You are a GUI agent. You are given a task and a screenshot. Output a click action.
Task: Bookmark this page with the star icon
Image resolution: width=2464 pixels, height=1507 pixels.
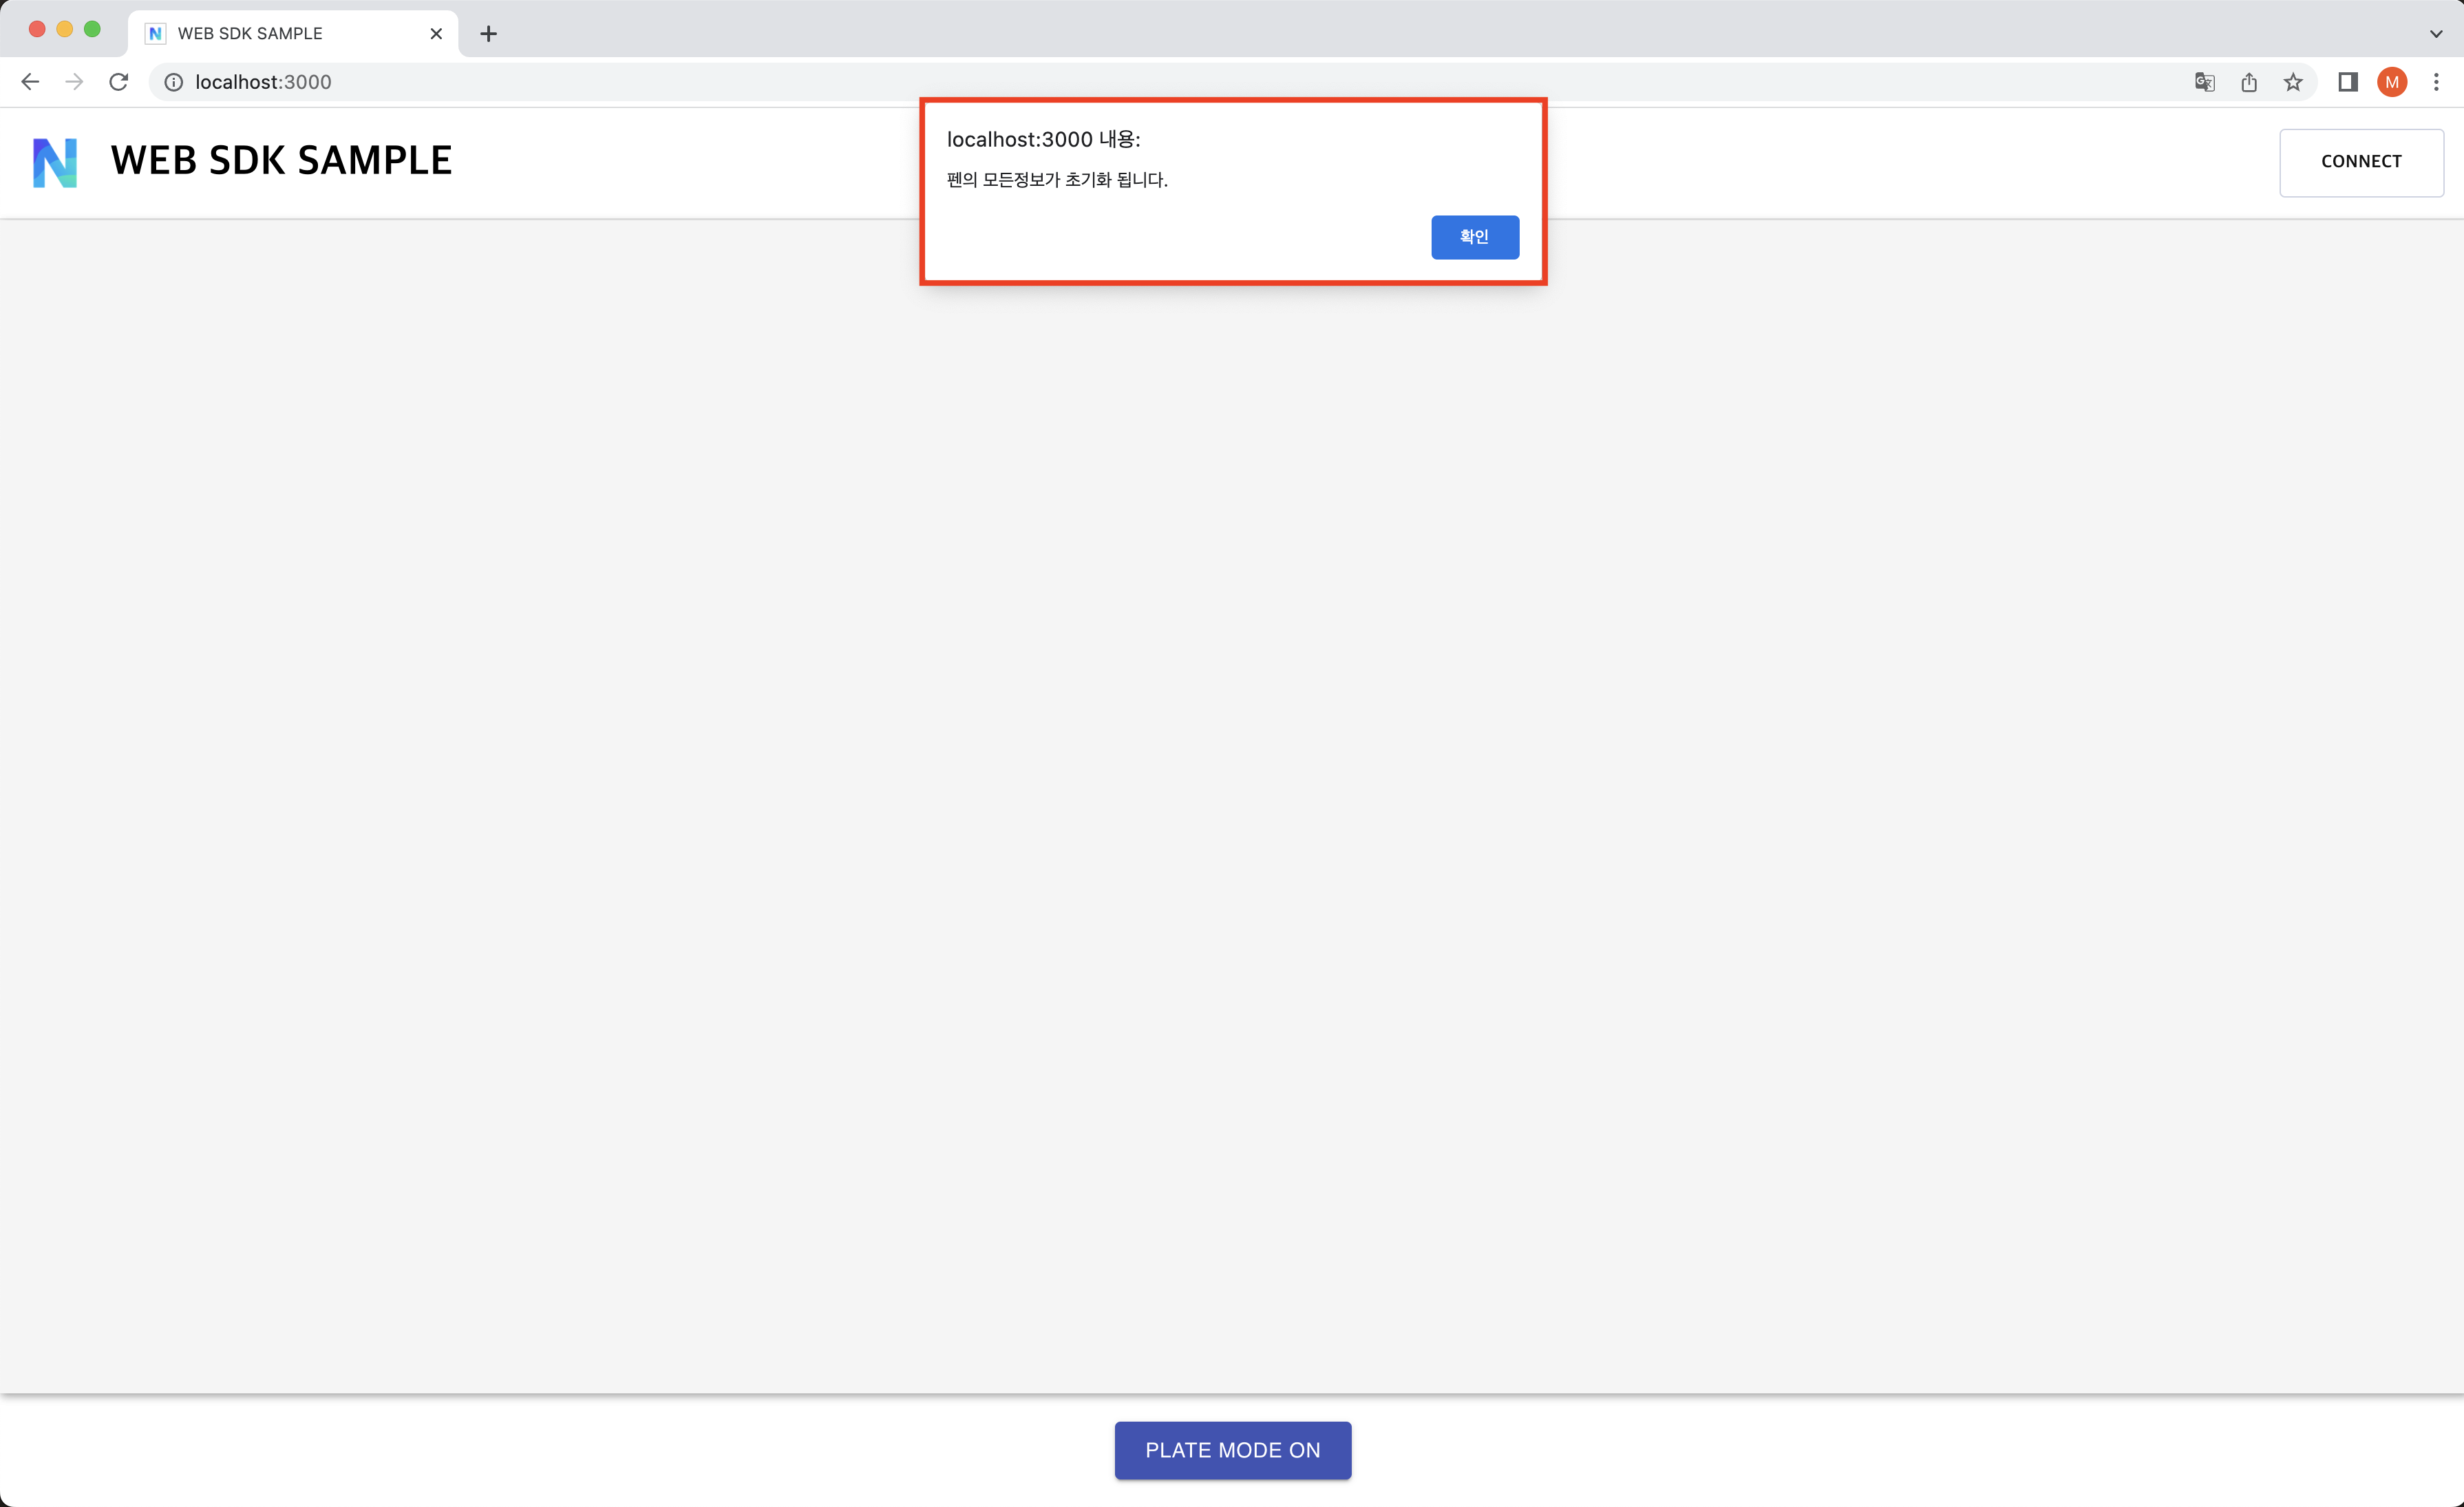(x=2293, y=82)
